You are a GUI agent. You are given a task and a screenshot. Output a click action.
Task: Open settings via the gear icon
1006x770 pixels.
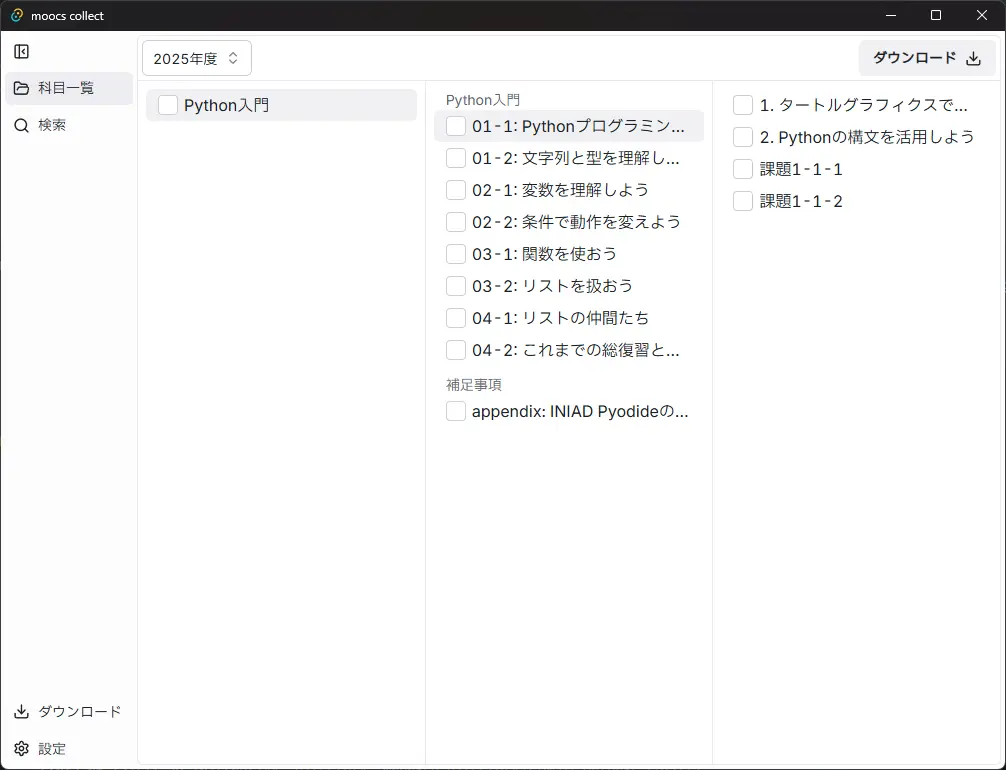(21, 749)
